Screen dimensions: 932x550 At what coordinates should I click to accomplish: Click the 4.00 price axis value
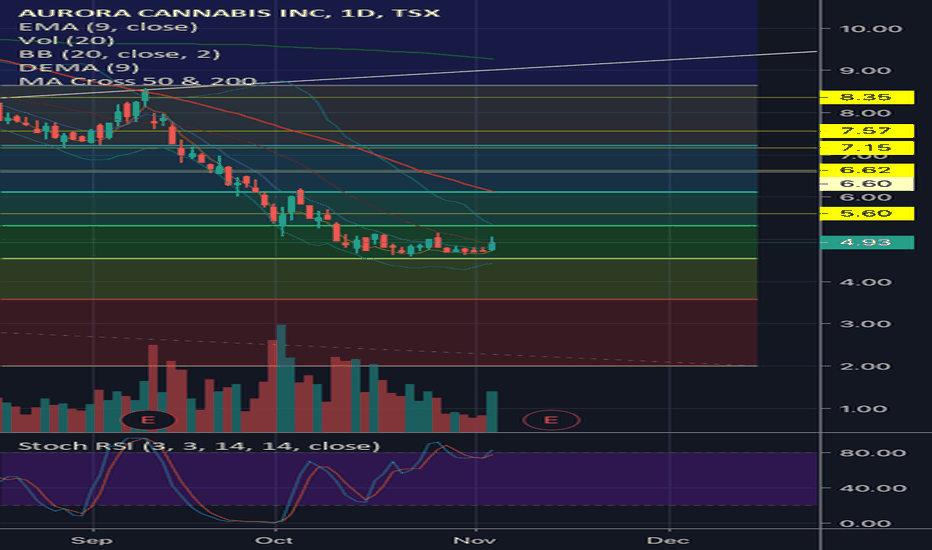(x=865, y=282)
